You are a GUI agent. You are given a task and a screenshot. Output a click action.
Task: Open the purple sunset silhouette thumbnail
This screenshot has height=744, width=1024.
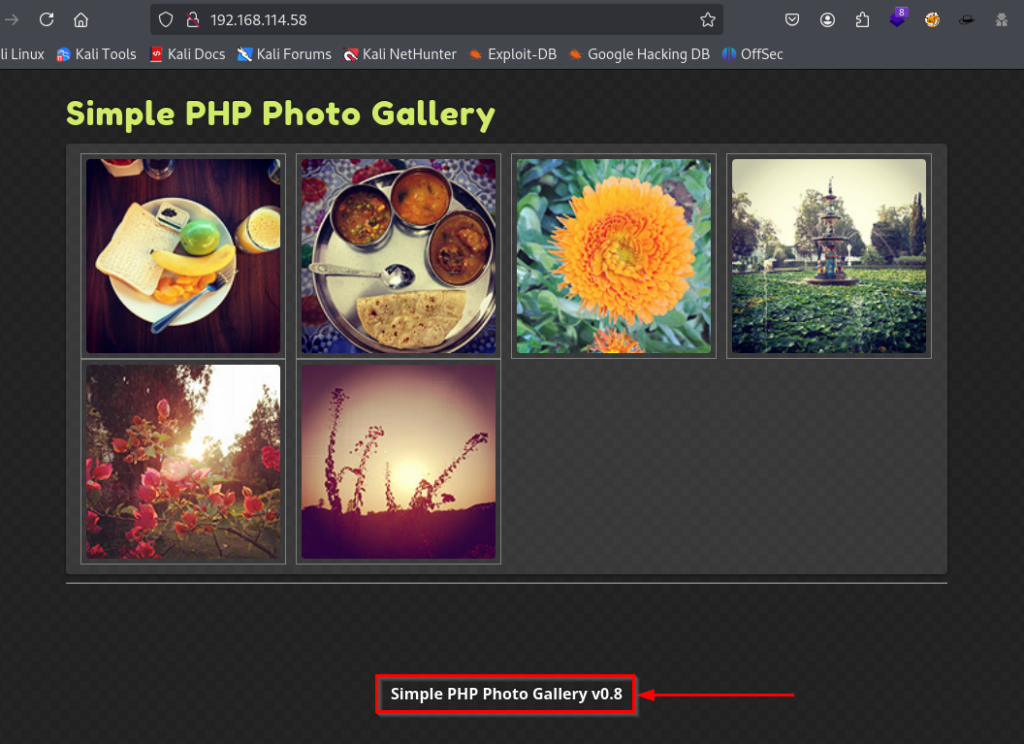(x=398, y=462)
